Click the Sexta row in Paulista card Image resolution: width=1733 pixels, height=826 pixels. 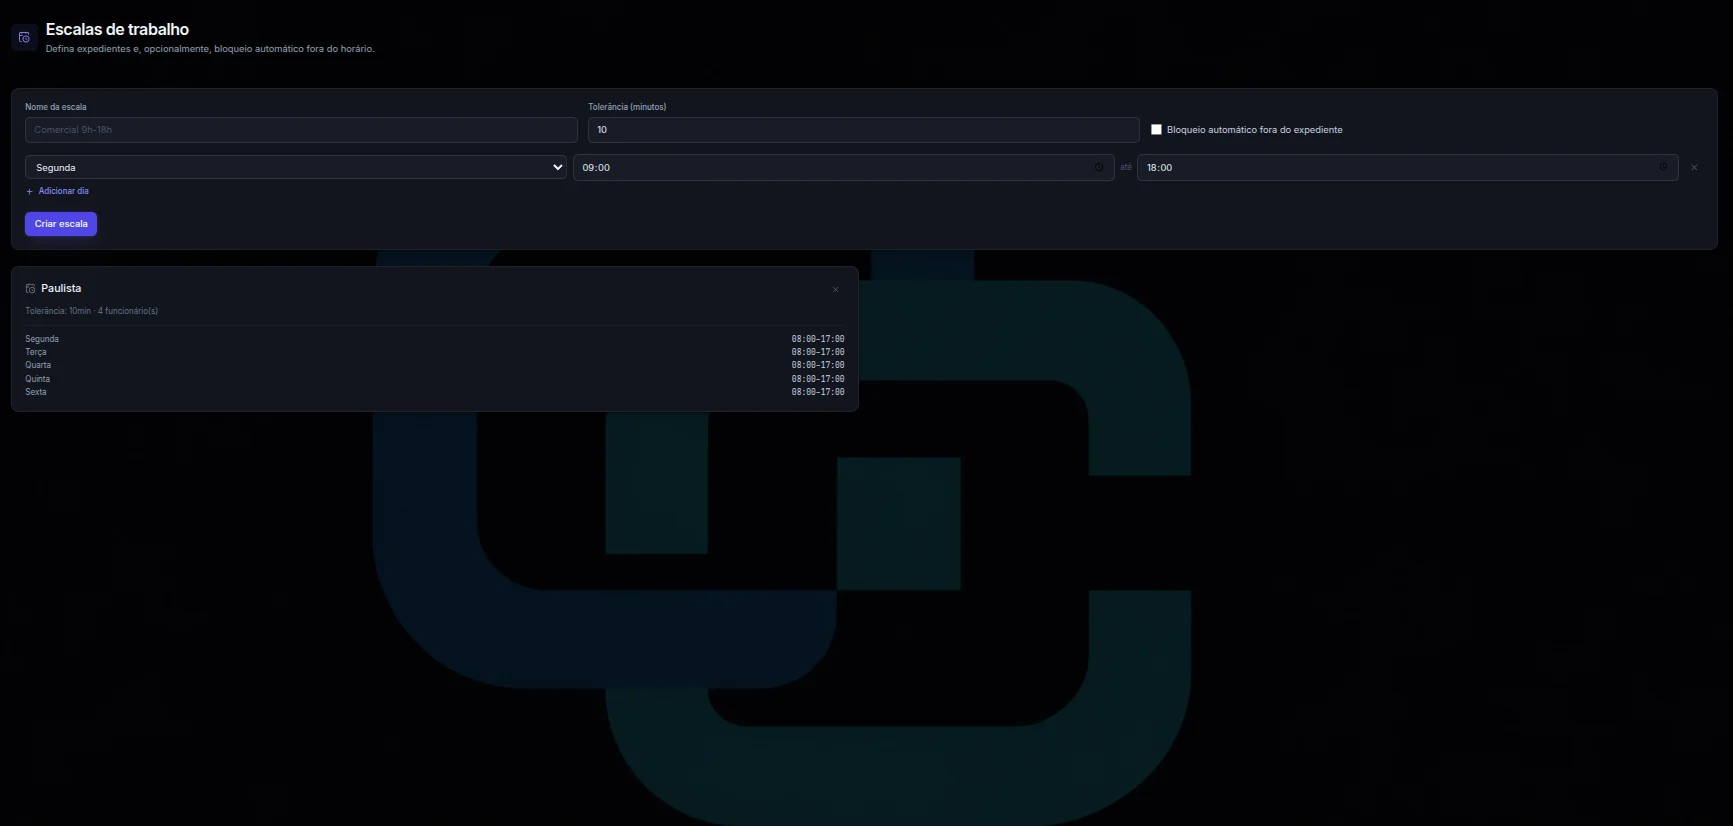tap(435, 392)
